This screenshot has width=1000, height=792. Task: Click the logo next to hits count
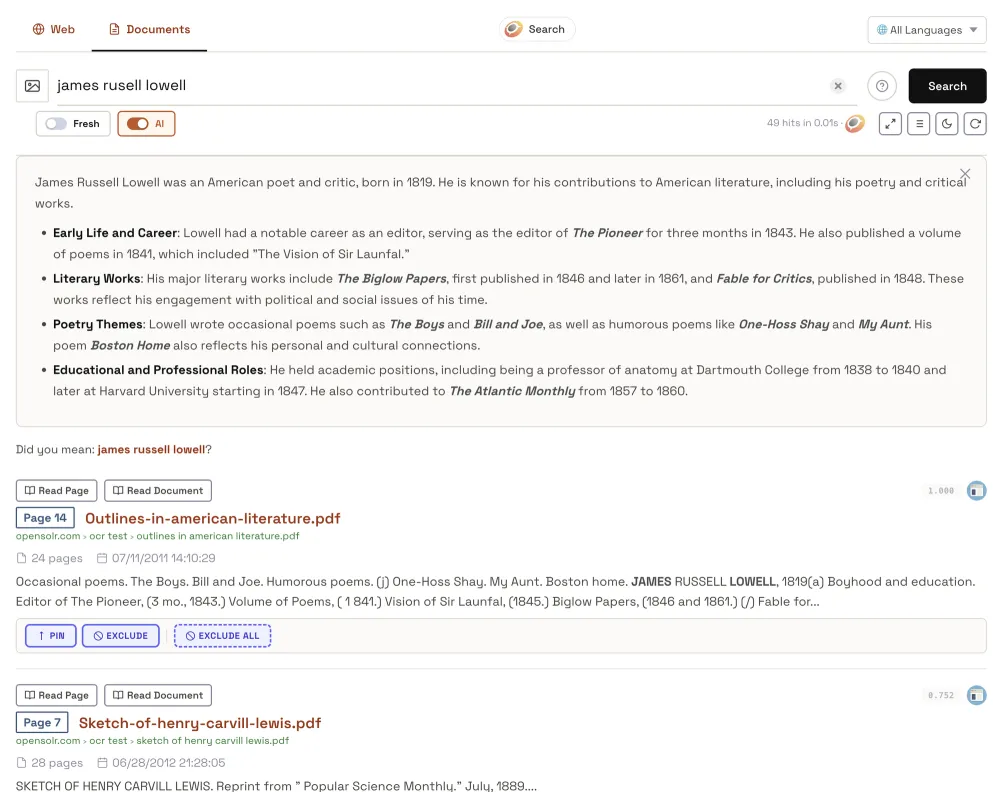pyautogui.click(x=855, y=123)
